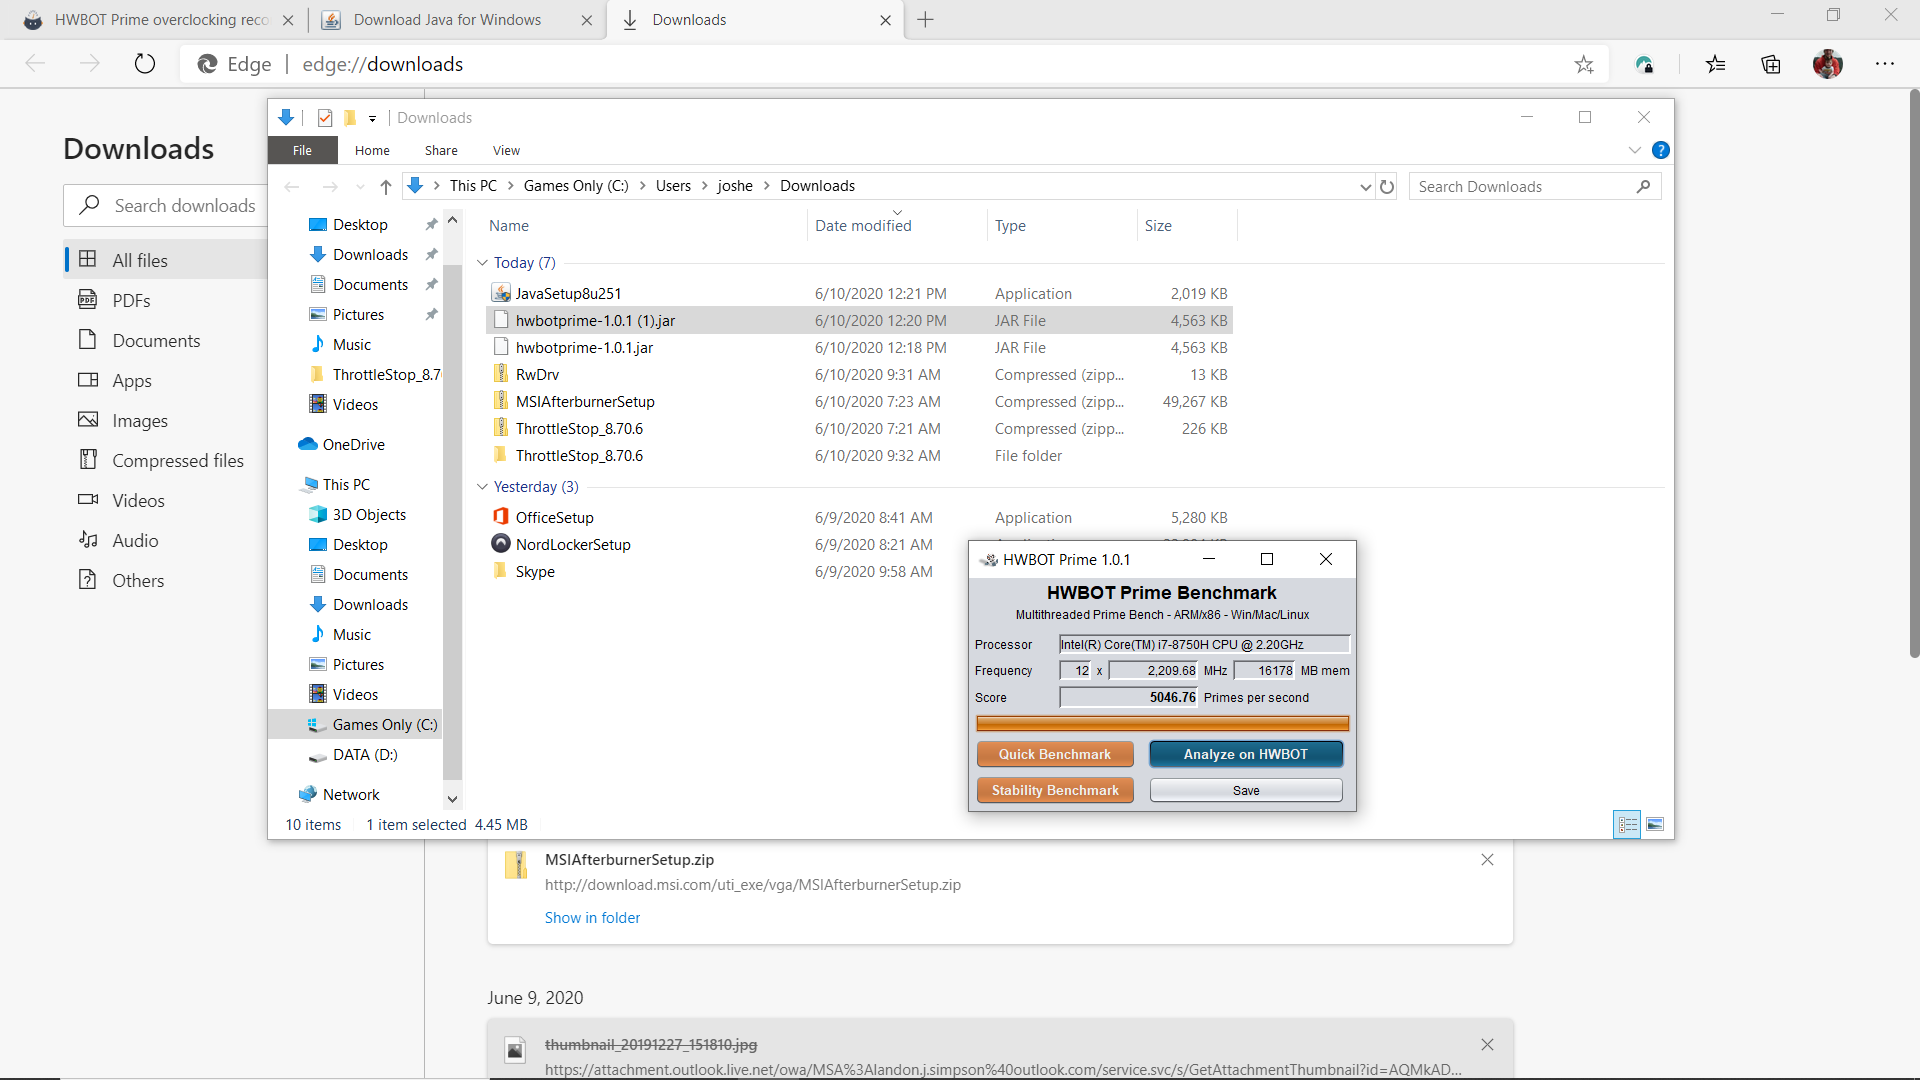
Task: Open 3D Objects in navigation pane
Action: [369, 514]
